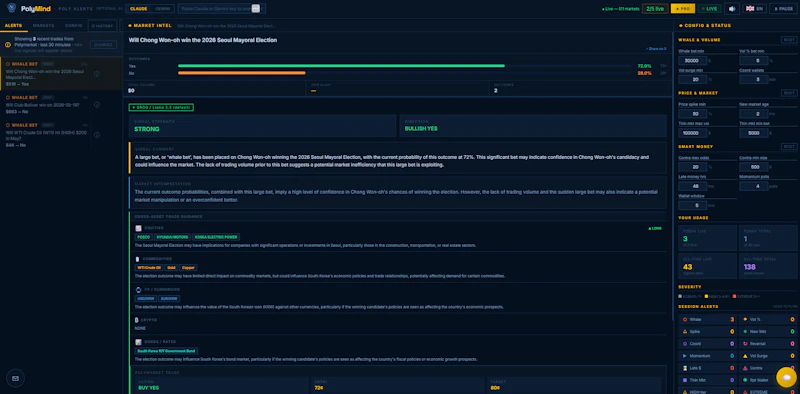Select Claude as the AI provider
The width and height of the screenshot is (800, 394).
139,9
